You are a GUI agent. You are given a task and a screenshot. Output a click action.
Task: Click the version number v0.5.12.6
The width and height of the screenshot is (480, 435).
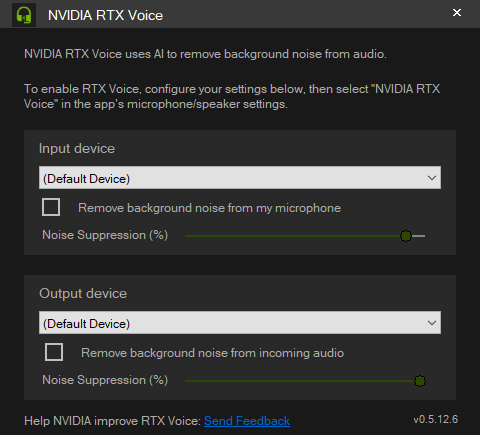(436, 419)
